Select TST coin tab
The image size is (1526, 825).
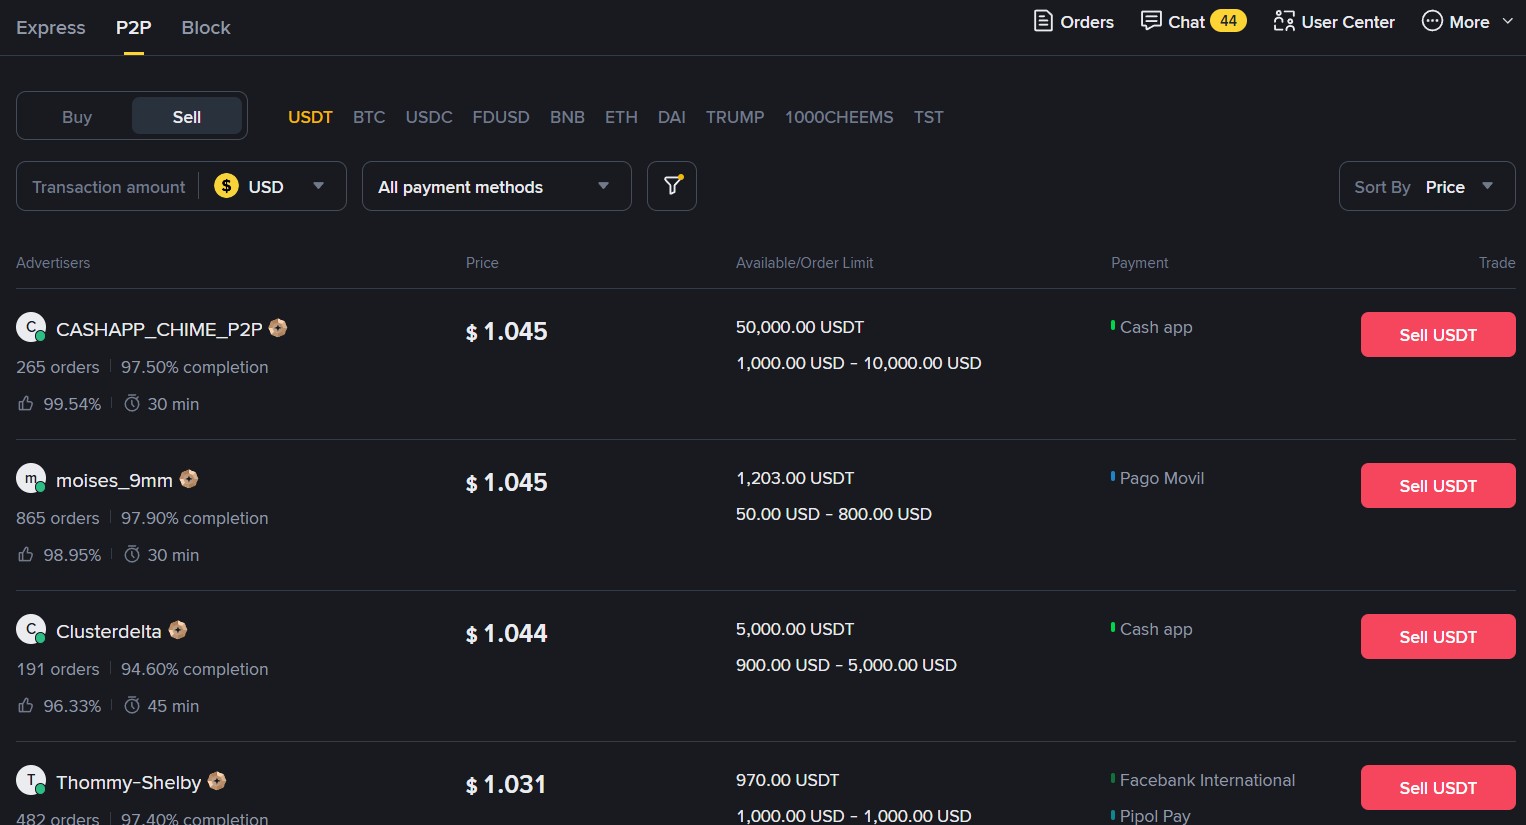[929, 117]
